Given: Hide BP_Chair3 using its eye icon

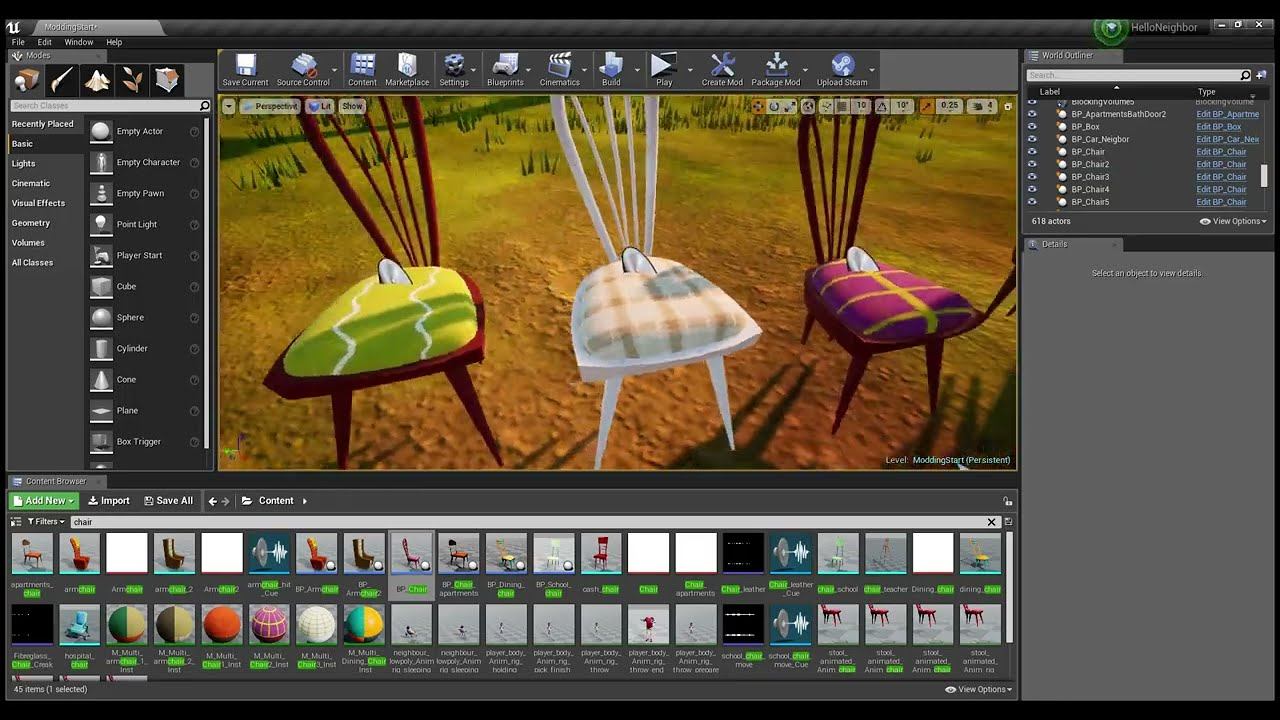Looking at the screenshot, I should [x=1032, y=177].
